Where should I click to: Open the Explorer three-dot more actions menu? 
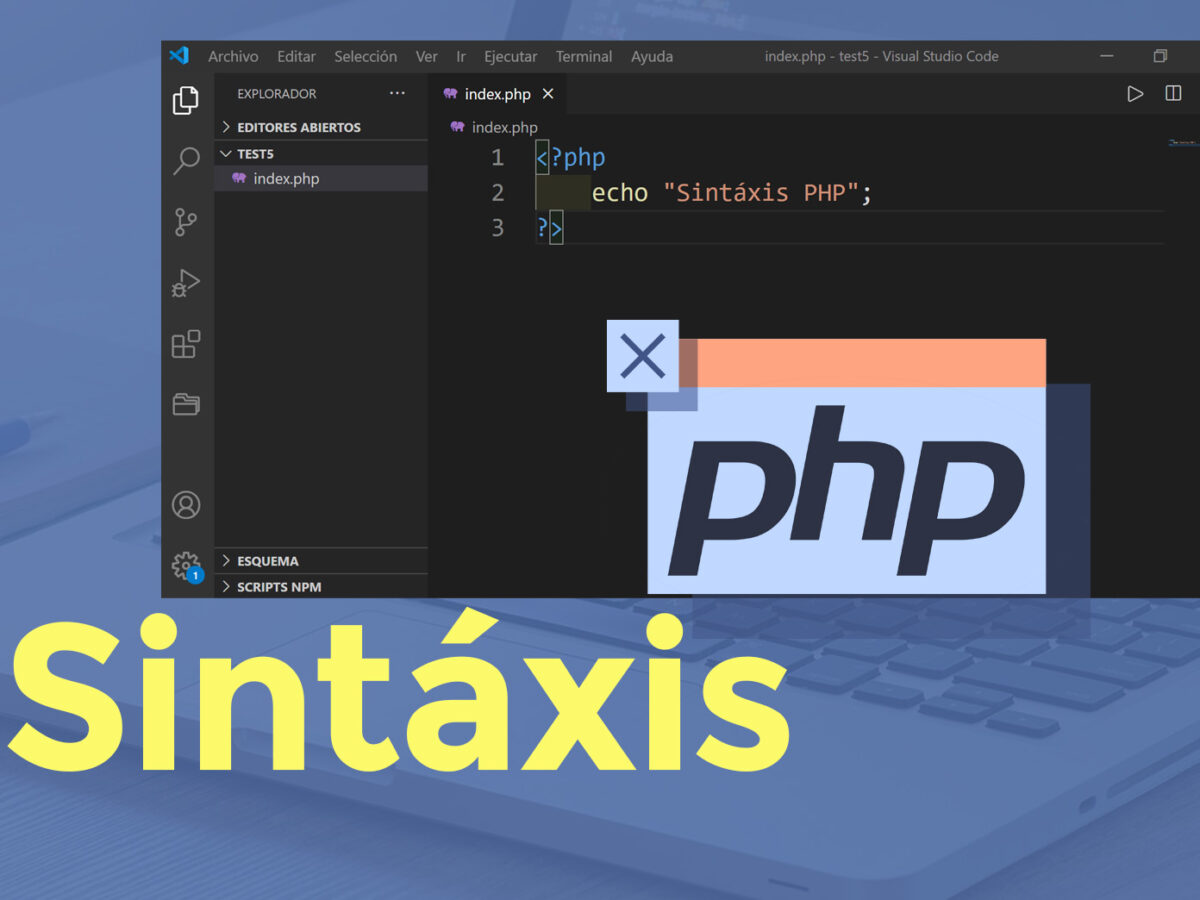397,93
